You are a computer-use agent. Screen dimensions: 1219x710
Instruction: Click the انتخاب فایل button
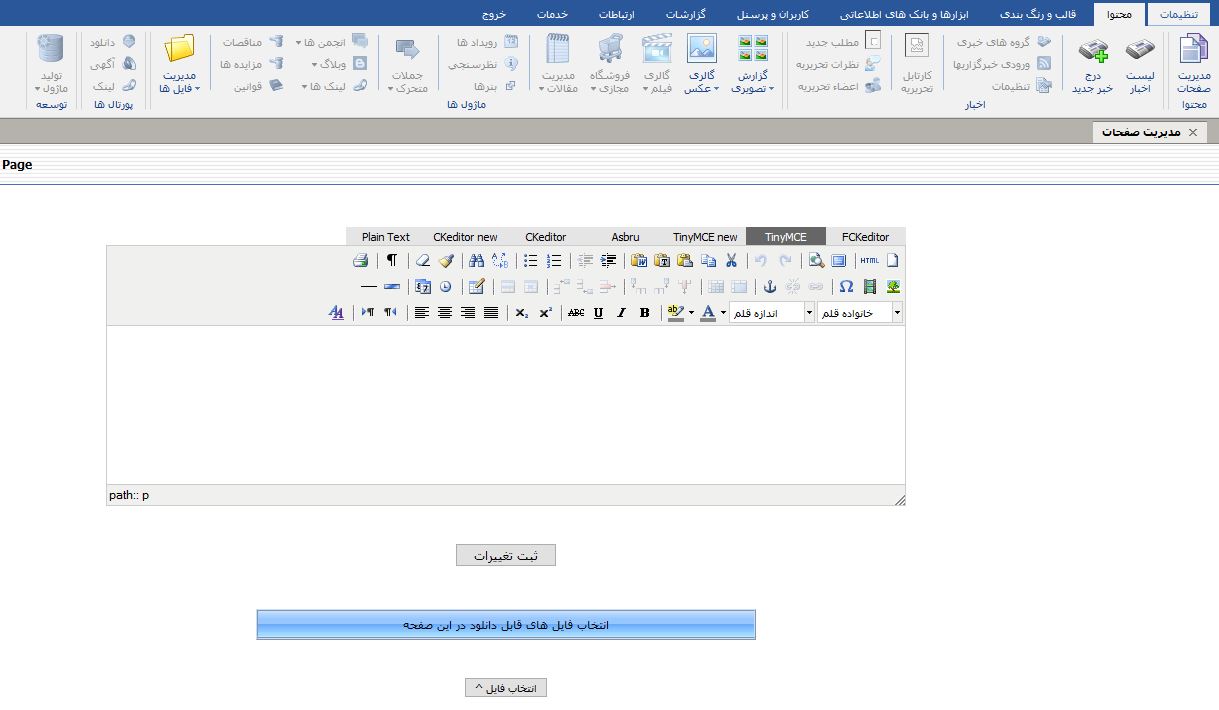click(506, 688)
